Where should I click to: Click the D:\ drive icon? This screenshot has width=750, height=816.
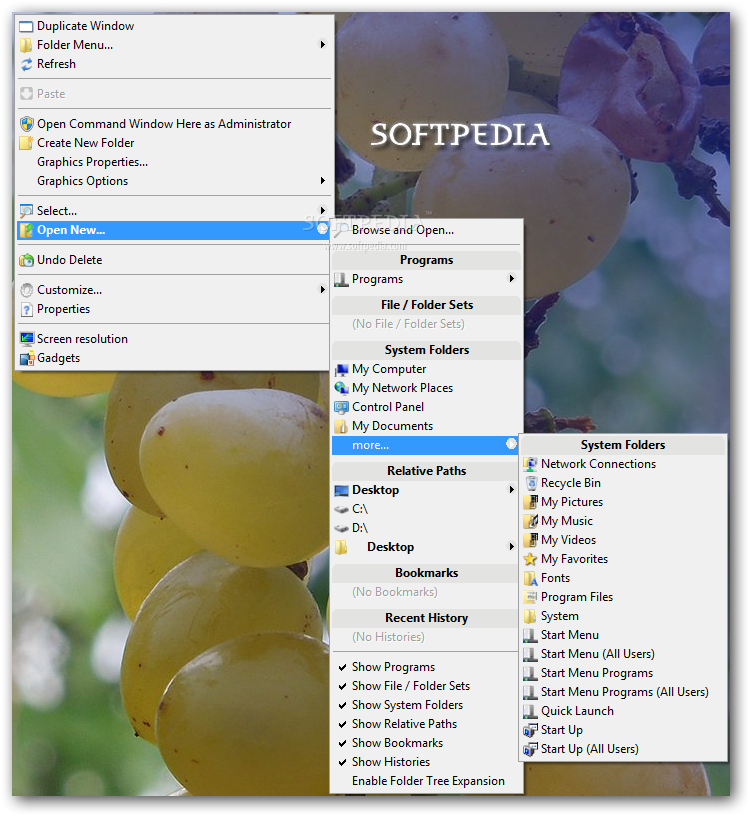pos(341,528)
